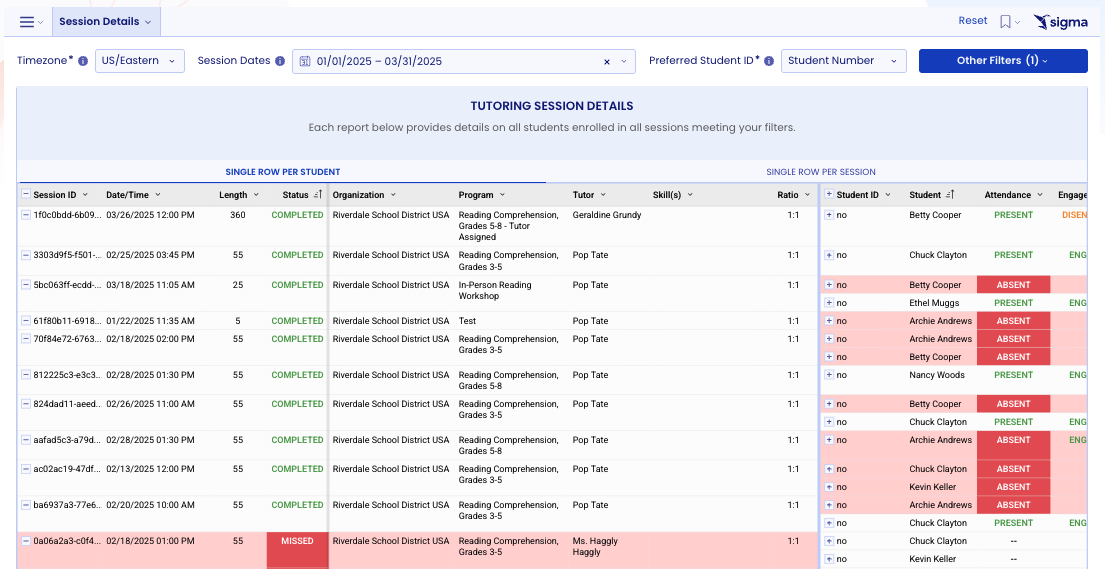The image size is (1105, 569).
Task: Collapse the missed session row 0a06a2a3-c0f4
Action: coord(26,541)
